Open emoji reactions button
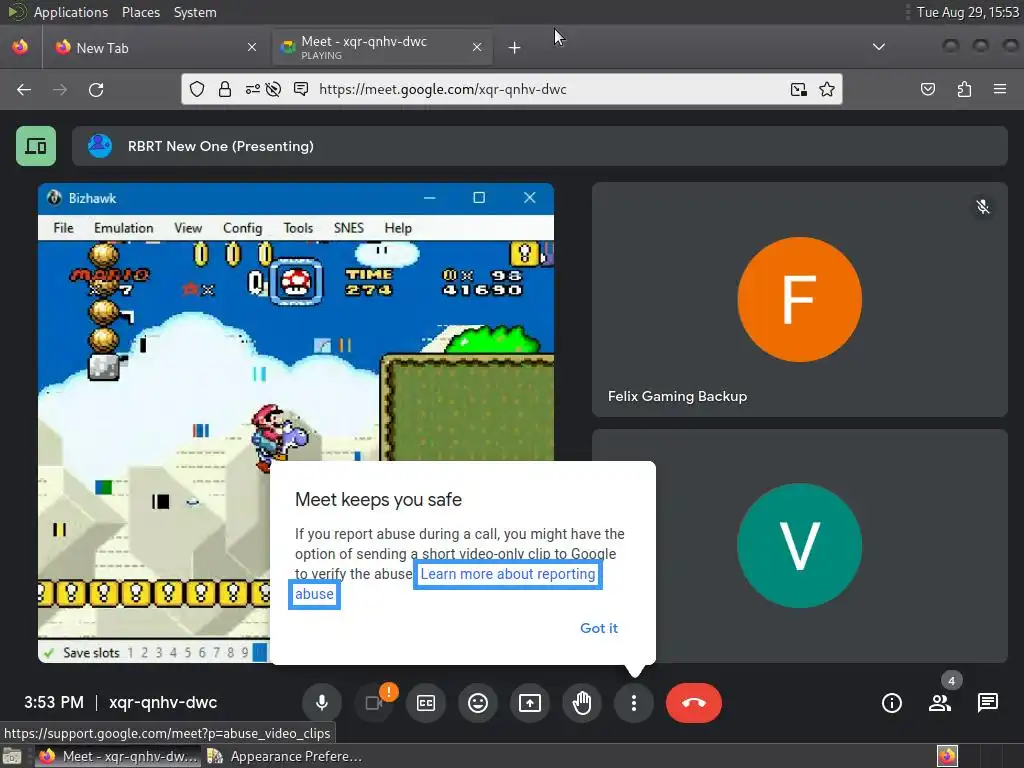1024x768 pixels. tap(478, 703)
